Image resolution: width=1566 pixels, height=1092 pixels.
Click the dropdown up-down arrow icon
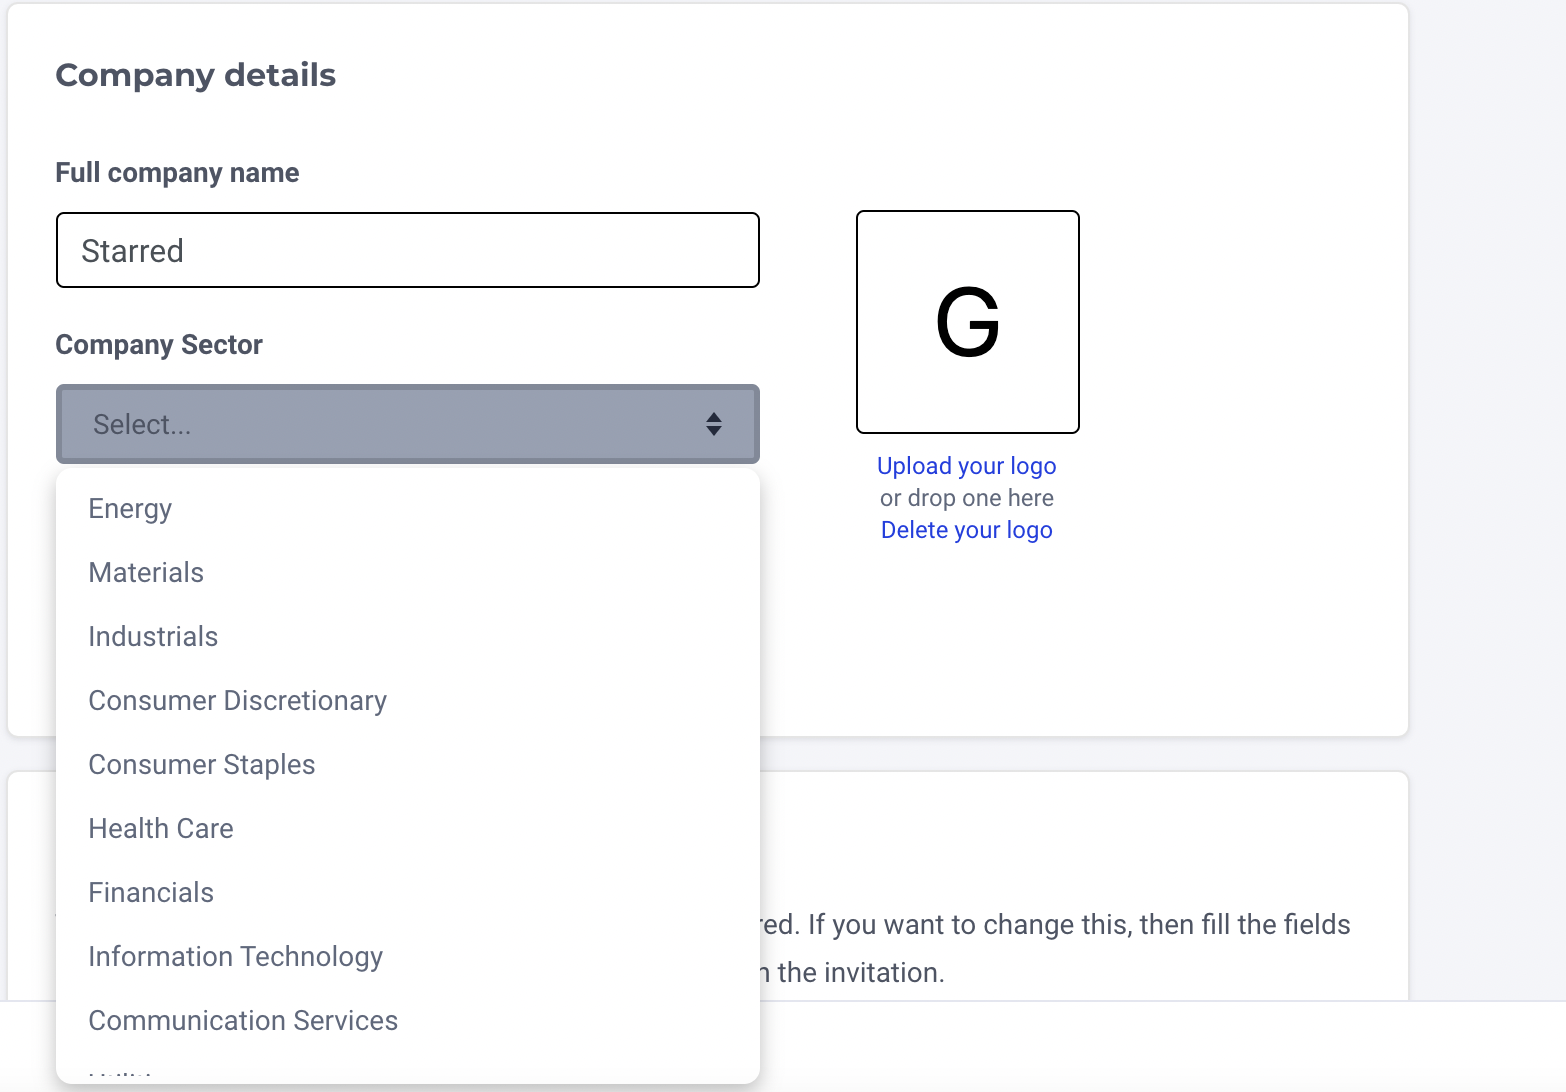coord(713,424)
